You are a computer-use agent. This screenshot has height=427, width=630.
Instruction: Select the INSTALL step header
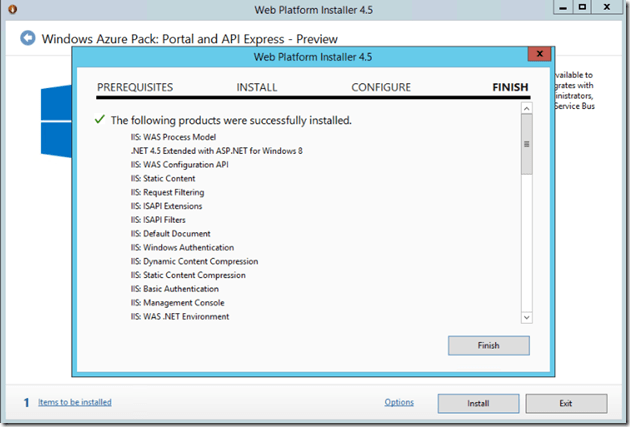point(257,88)
